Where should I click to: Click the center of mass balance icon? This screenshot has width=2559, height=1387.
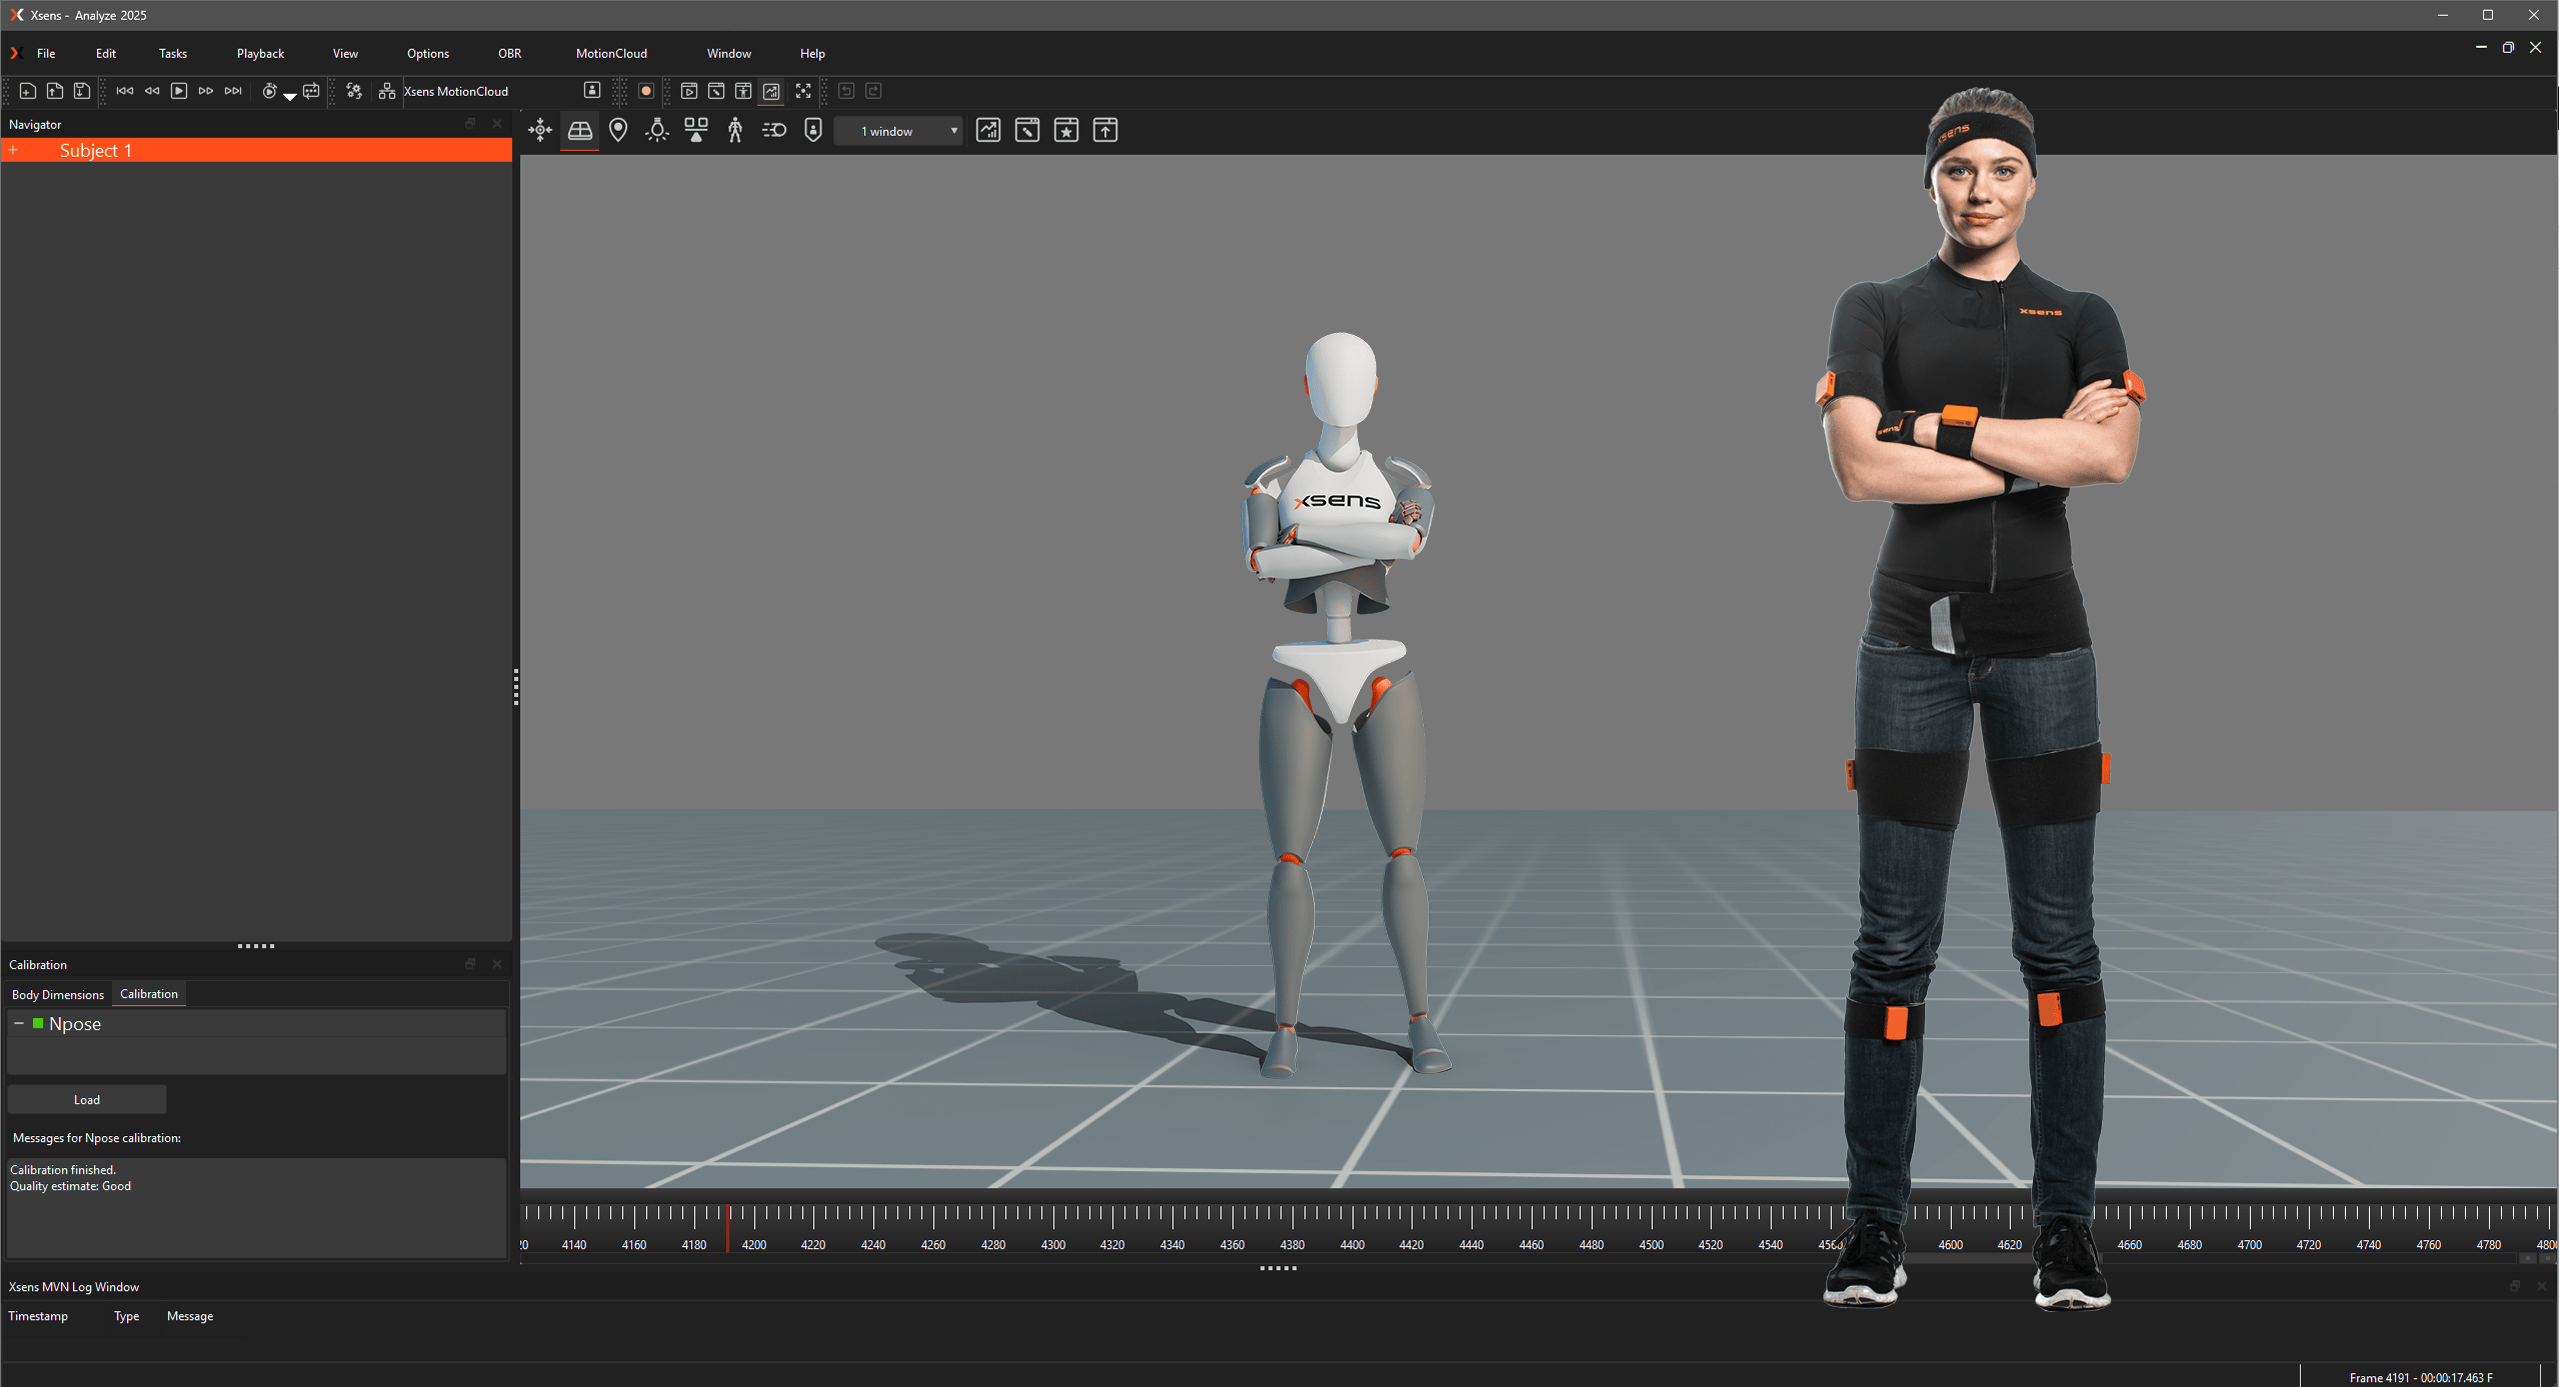pos(696,130)
